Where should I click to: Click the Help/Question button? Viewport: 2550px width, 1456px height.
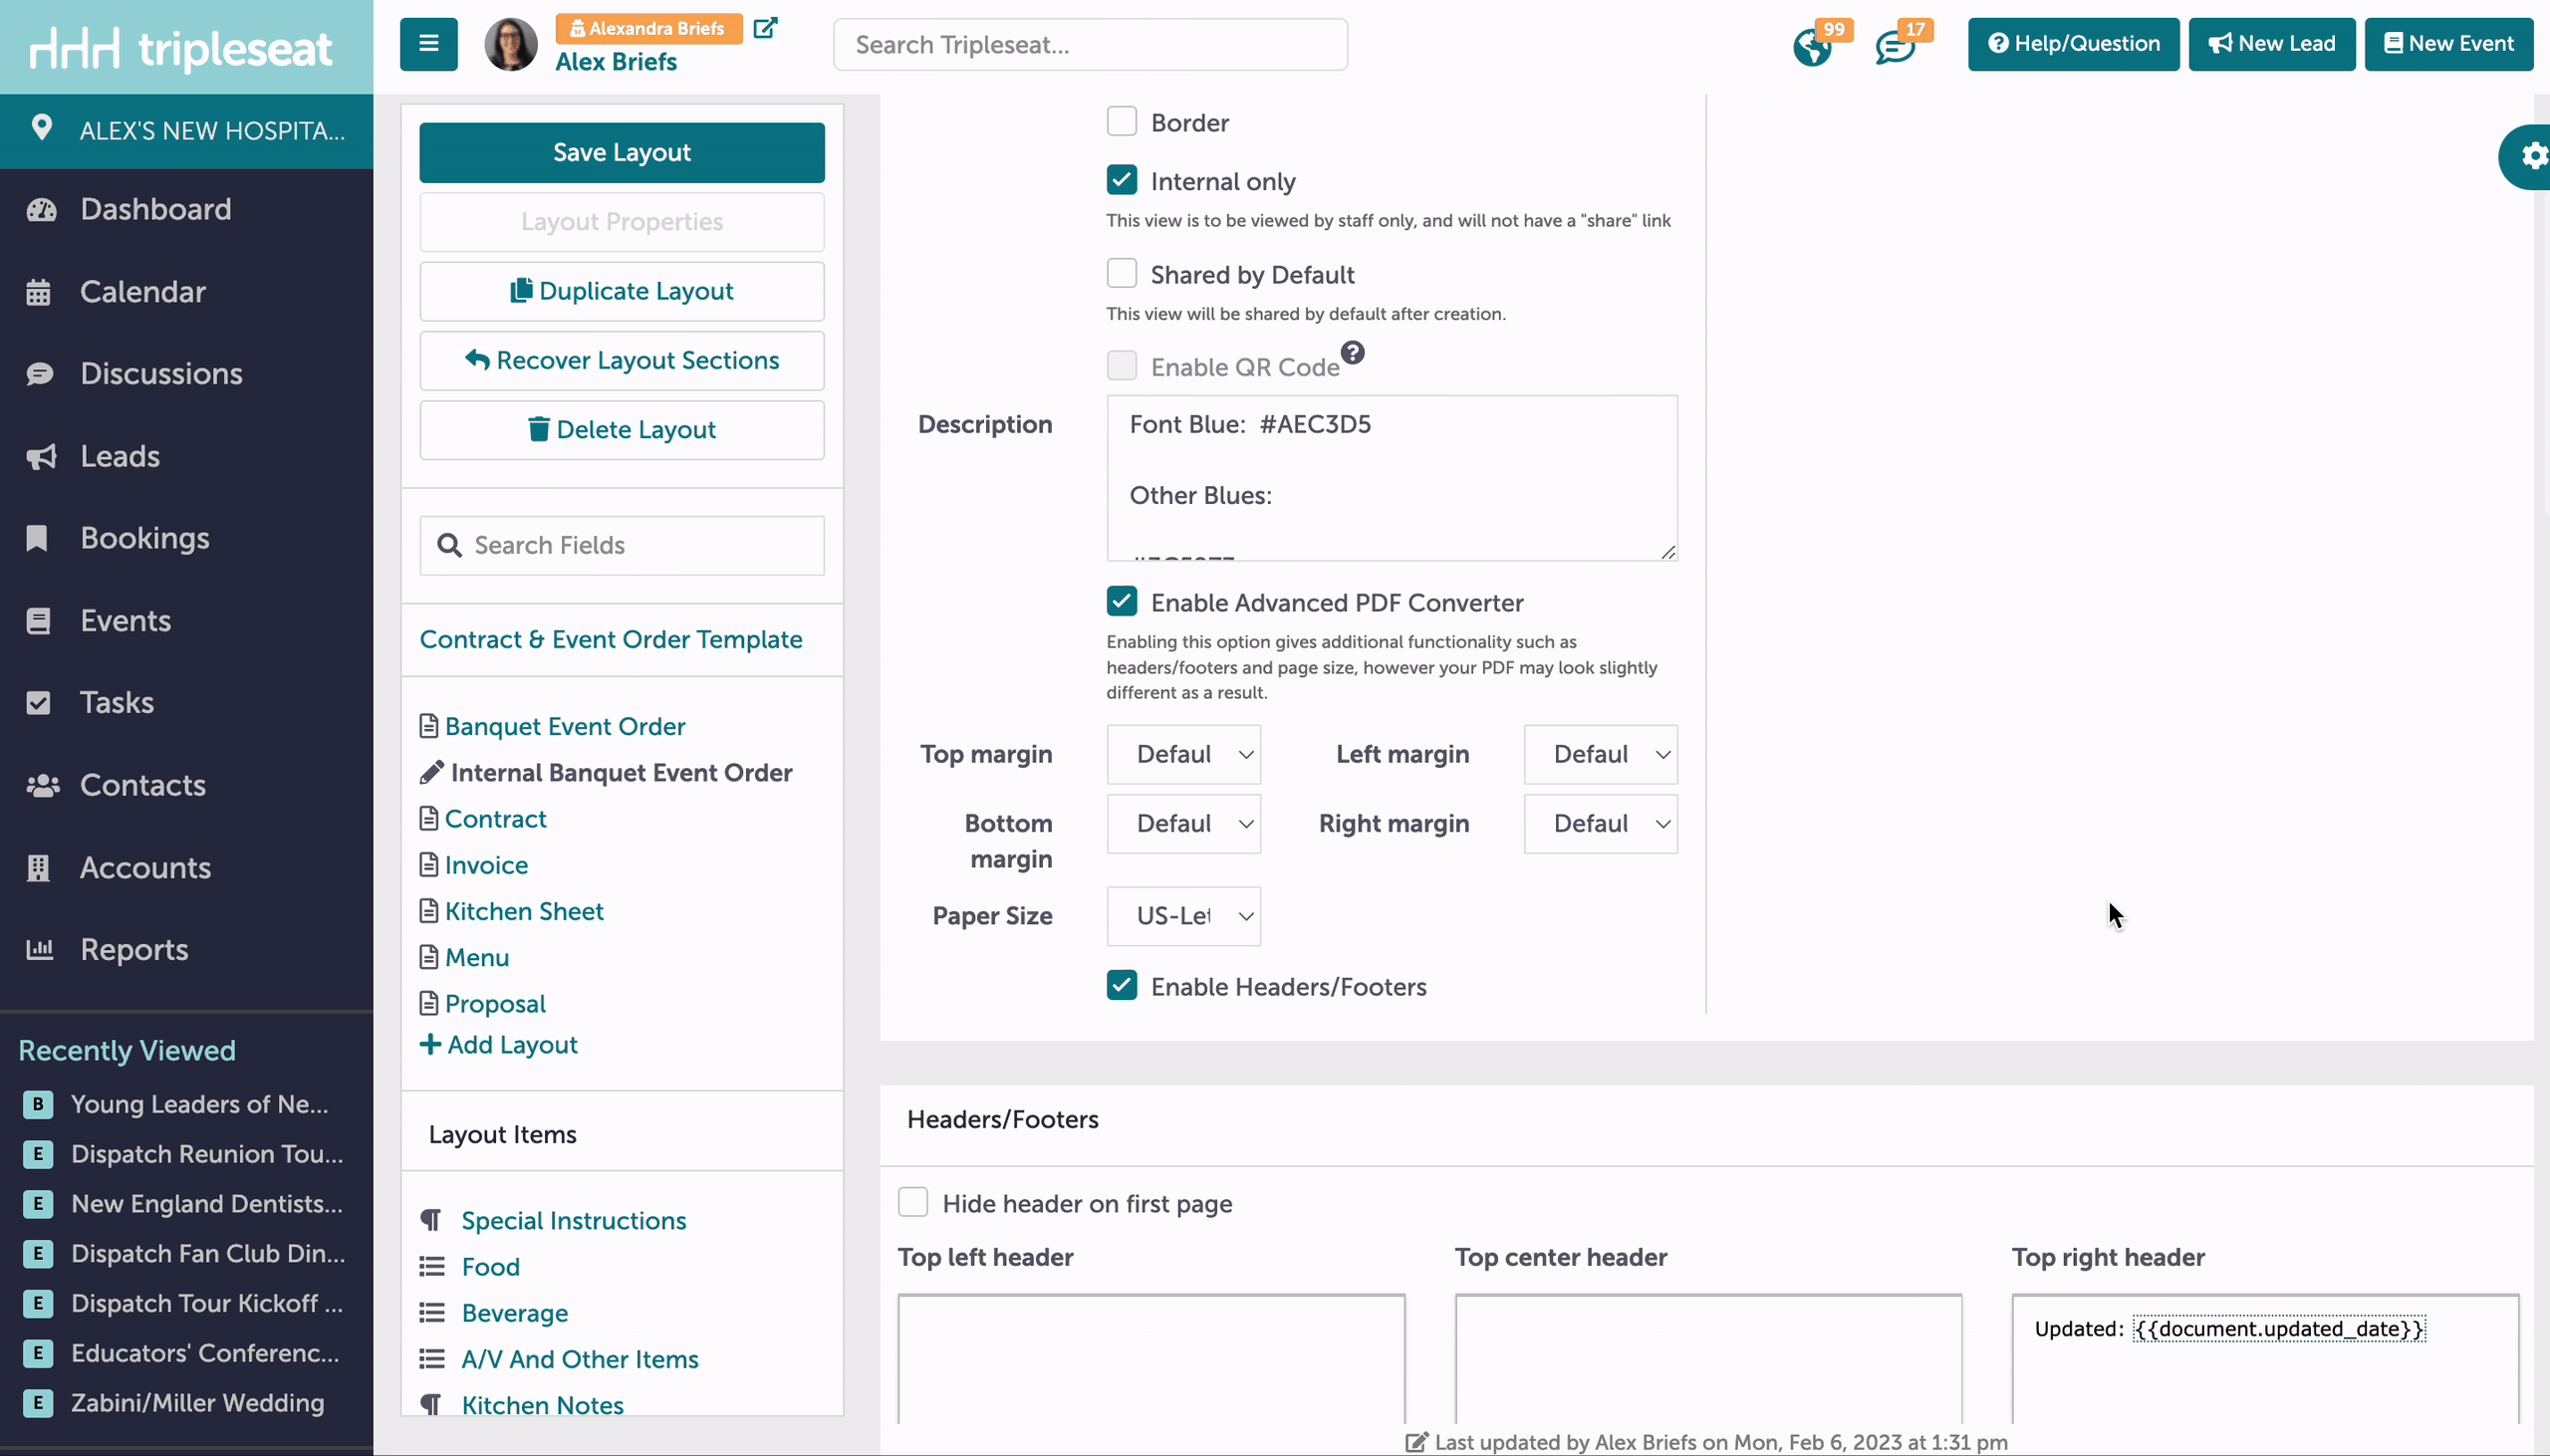click(2073, 44)
